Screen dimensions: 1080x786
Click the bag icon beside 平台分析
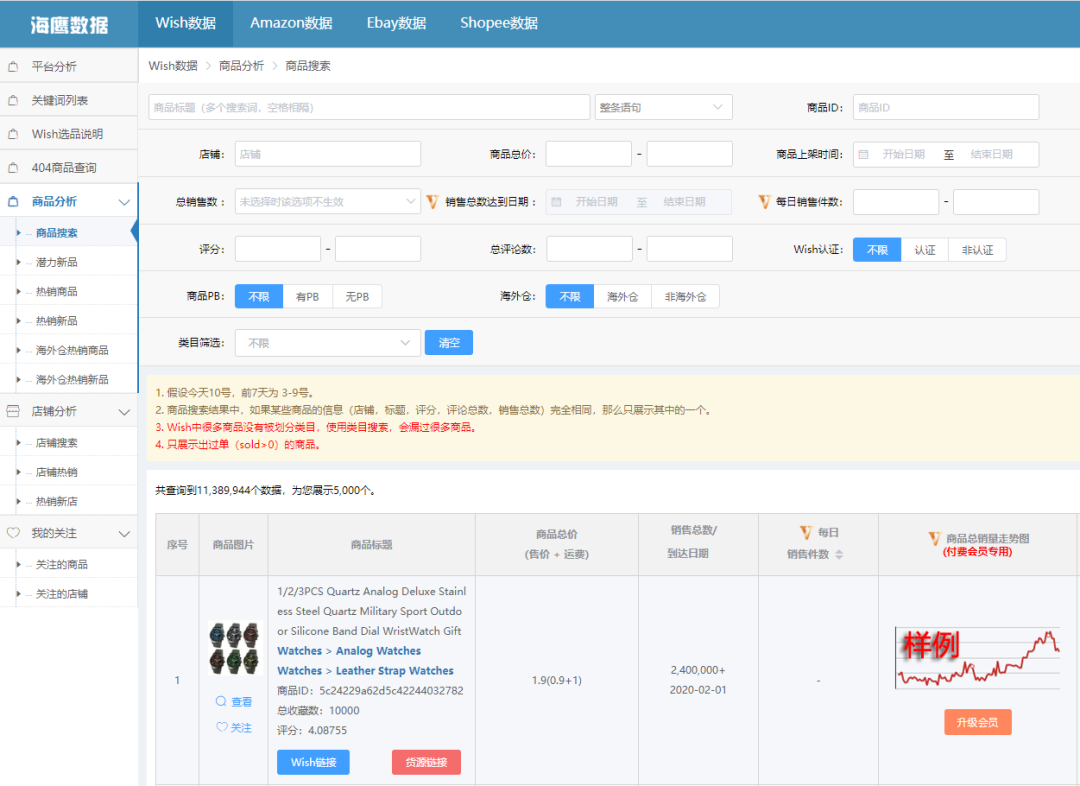click(13, 67)
